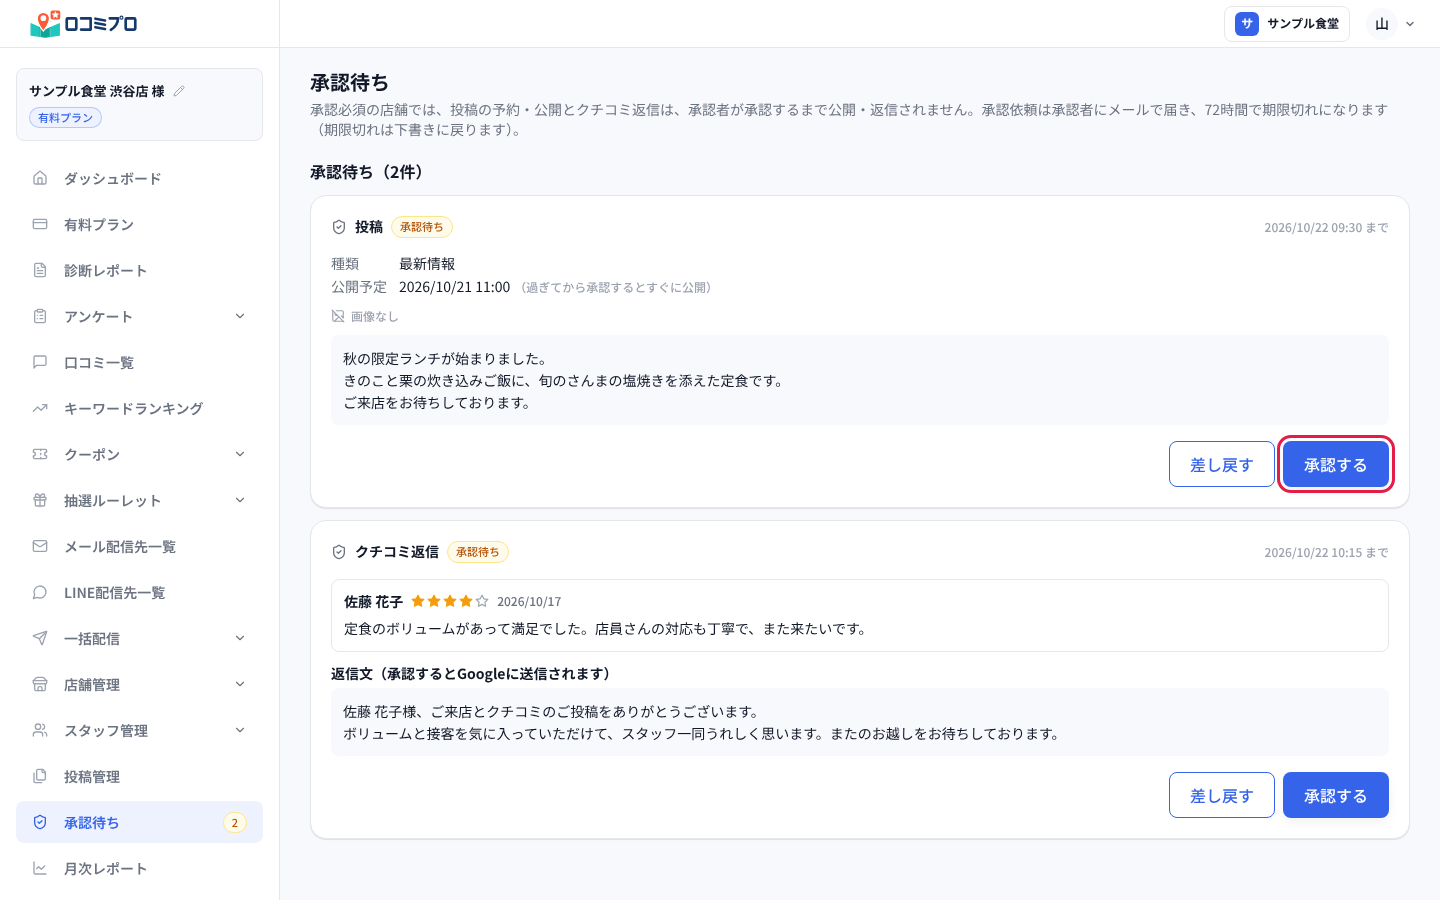Image resolution: width=1440 pixels, height=900 pixels.
Task: Click the 画像なし label in the 投稿 card
Action: point(365,316)
